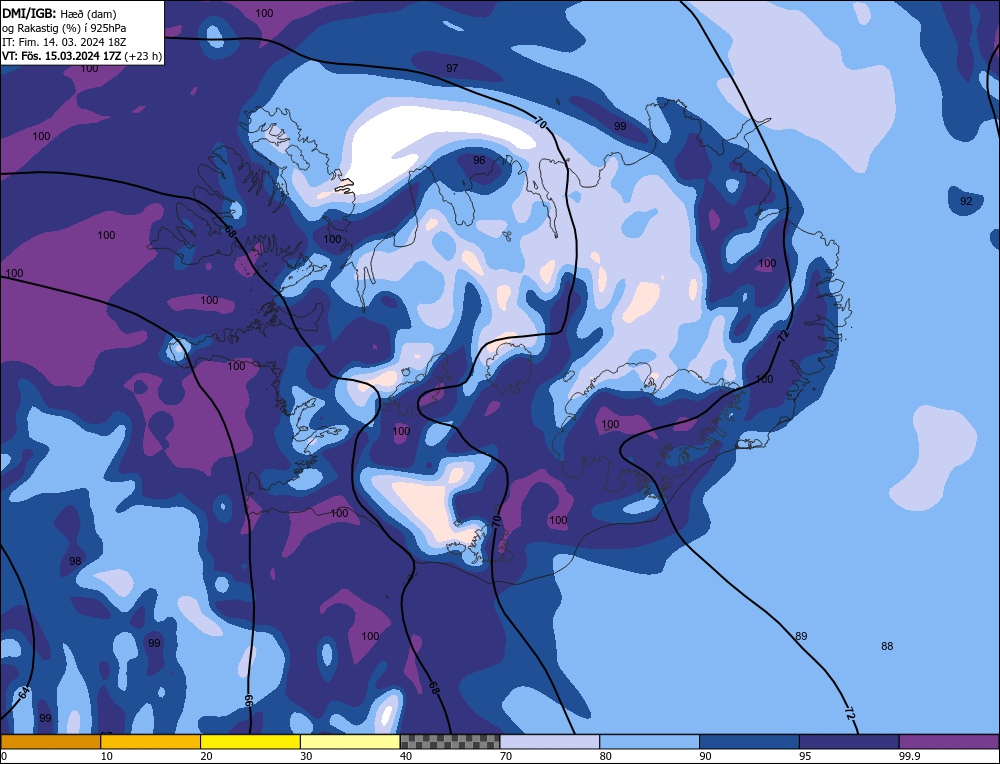Image resolution: width=1000 pixels, height=764 pixels.
Task: Click the humidity value 96 on the map
Action: 479,160
